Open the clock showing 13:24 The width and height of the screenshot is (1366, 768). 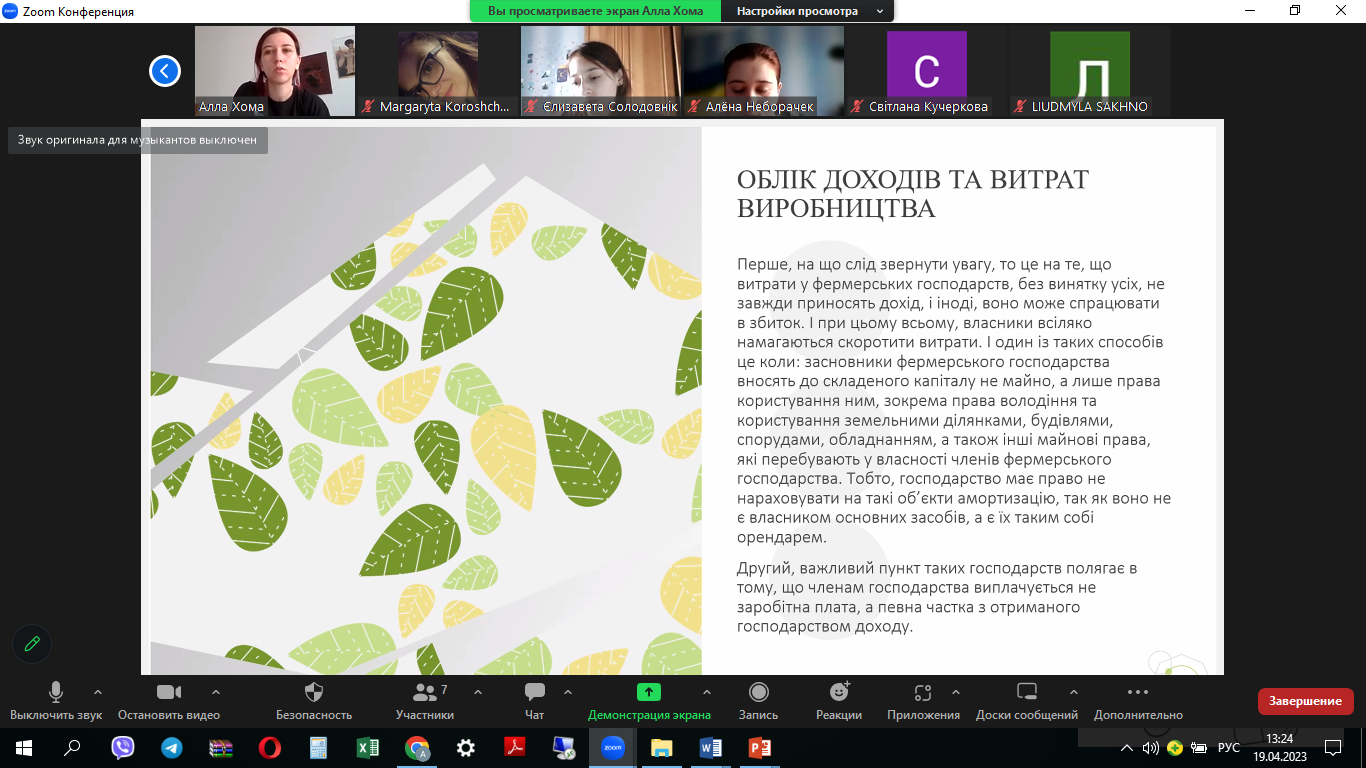pos(1279,747)
